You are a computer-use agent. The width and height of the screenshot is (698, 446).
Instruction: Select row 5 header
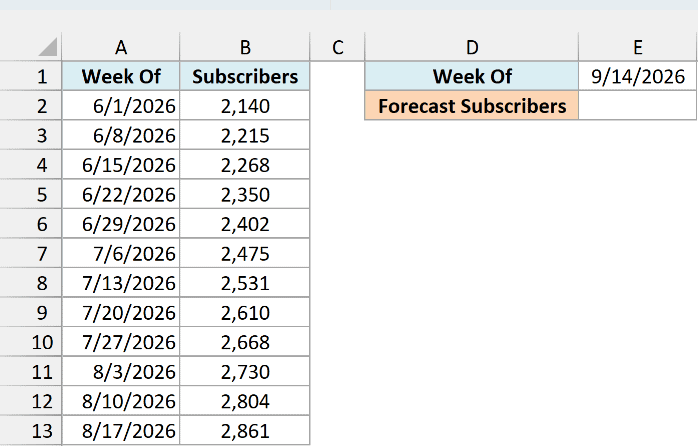(31, 194)
